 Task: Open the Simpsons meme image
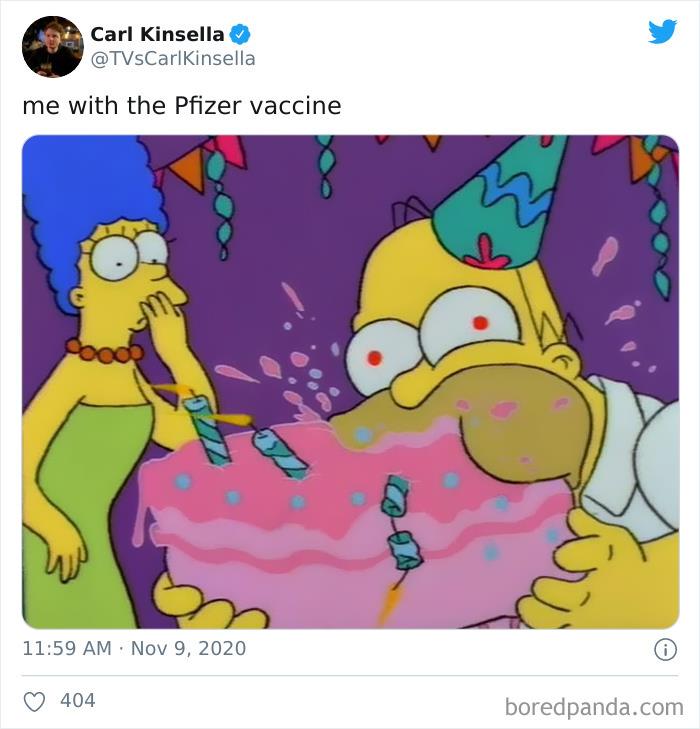[350, 381]
